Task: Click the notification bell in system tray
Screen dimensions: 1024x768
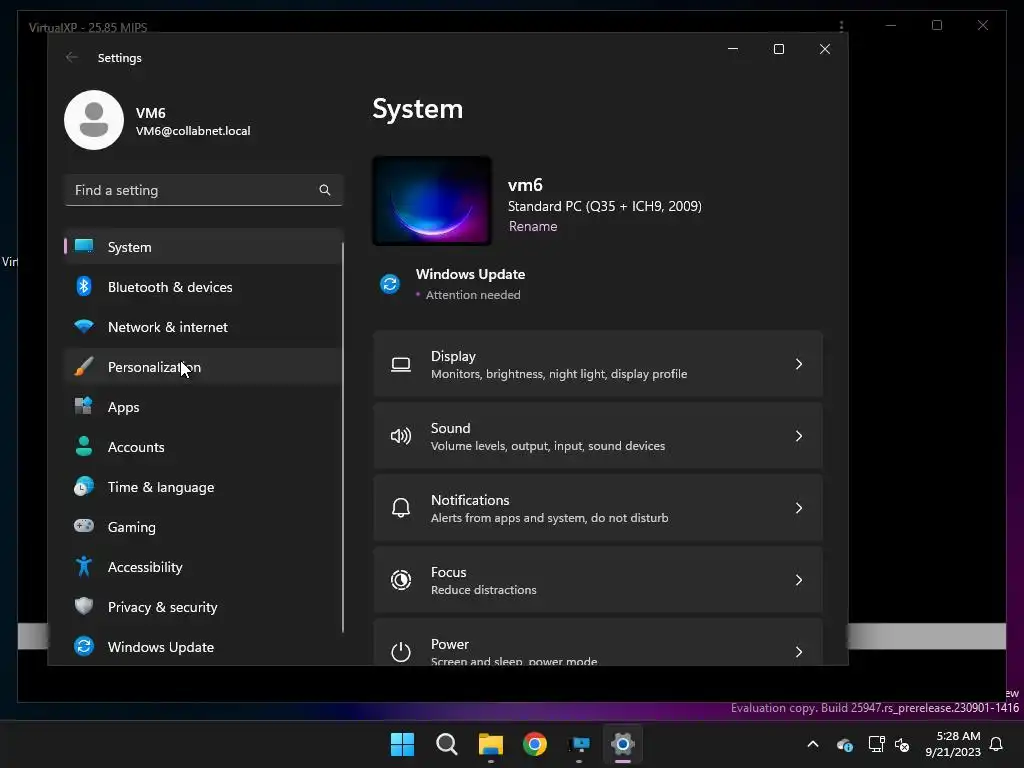Action: pyautogui.click(x=997, y=744)
